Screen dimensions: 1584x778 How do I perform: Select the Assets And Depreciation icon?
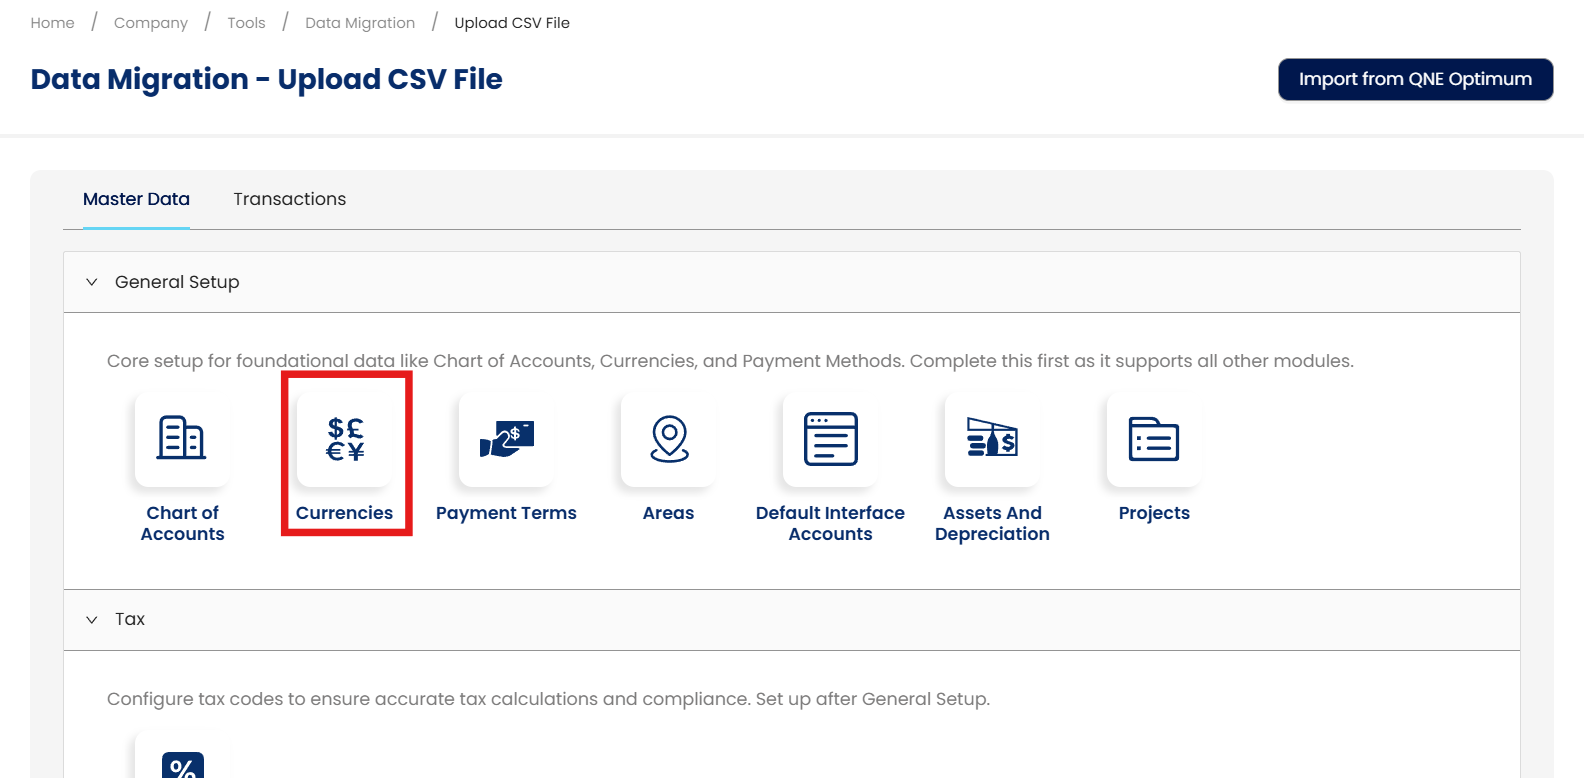(x=993, y=439)
